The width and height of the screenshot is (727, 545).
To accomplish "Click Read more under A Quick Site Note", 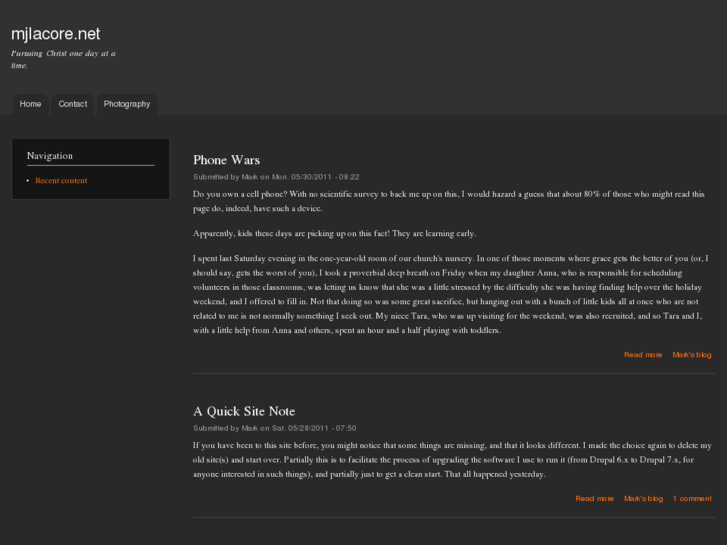I will tap(594, 498).
